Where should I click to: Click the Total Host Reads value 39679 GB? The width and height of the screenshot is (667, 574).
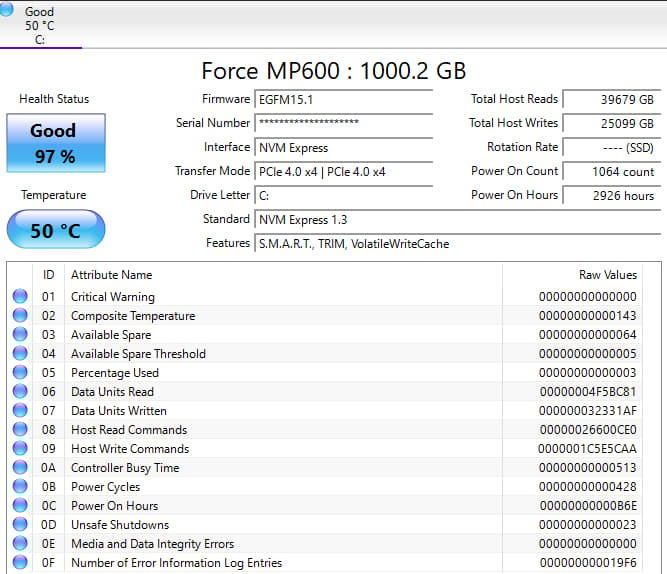pyautogui.click(x=612, y=99)
